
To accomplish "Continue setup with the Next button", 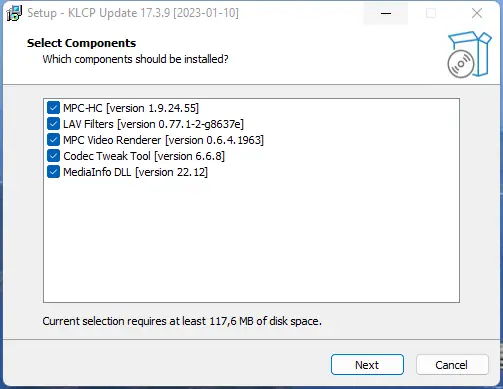I will 367,365.
